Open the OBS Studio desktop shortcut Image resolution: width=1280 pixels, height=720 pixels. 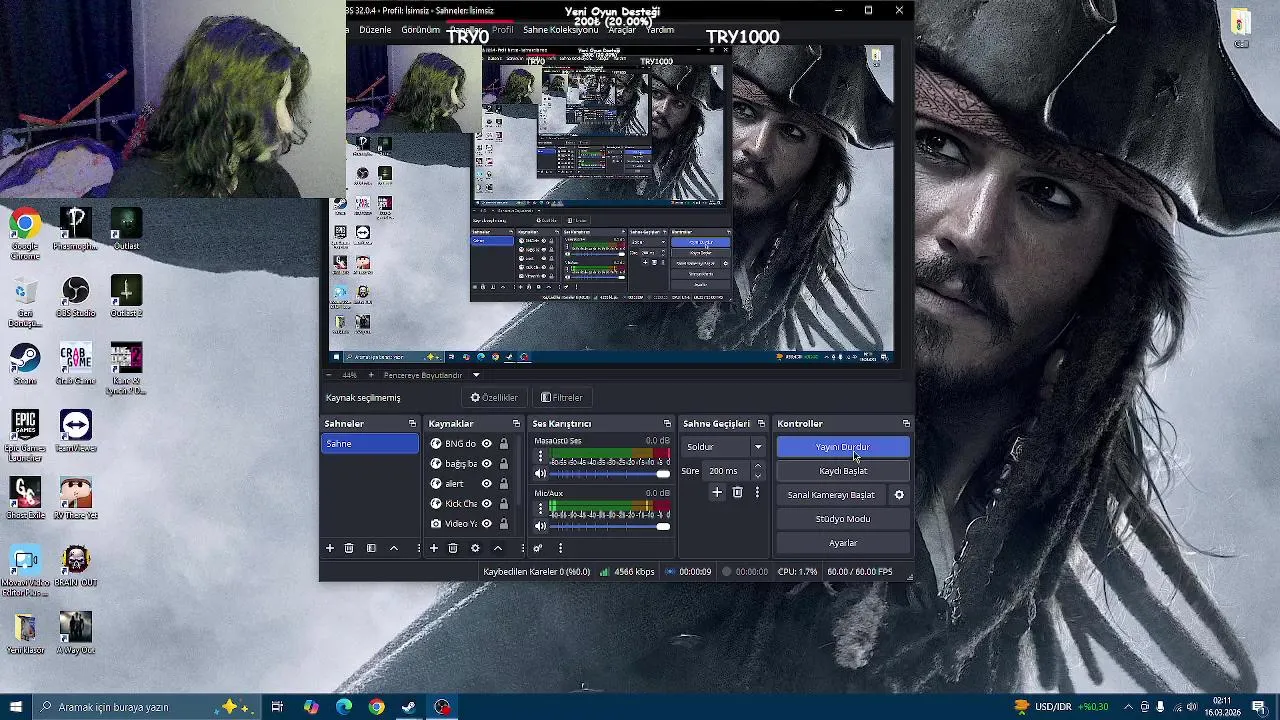(75, 297)
